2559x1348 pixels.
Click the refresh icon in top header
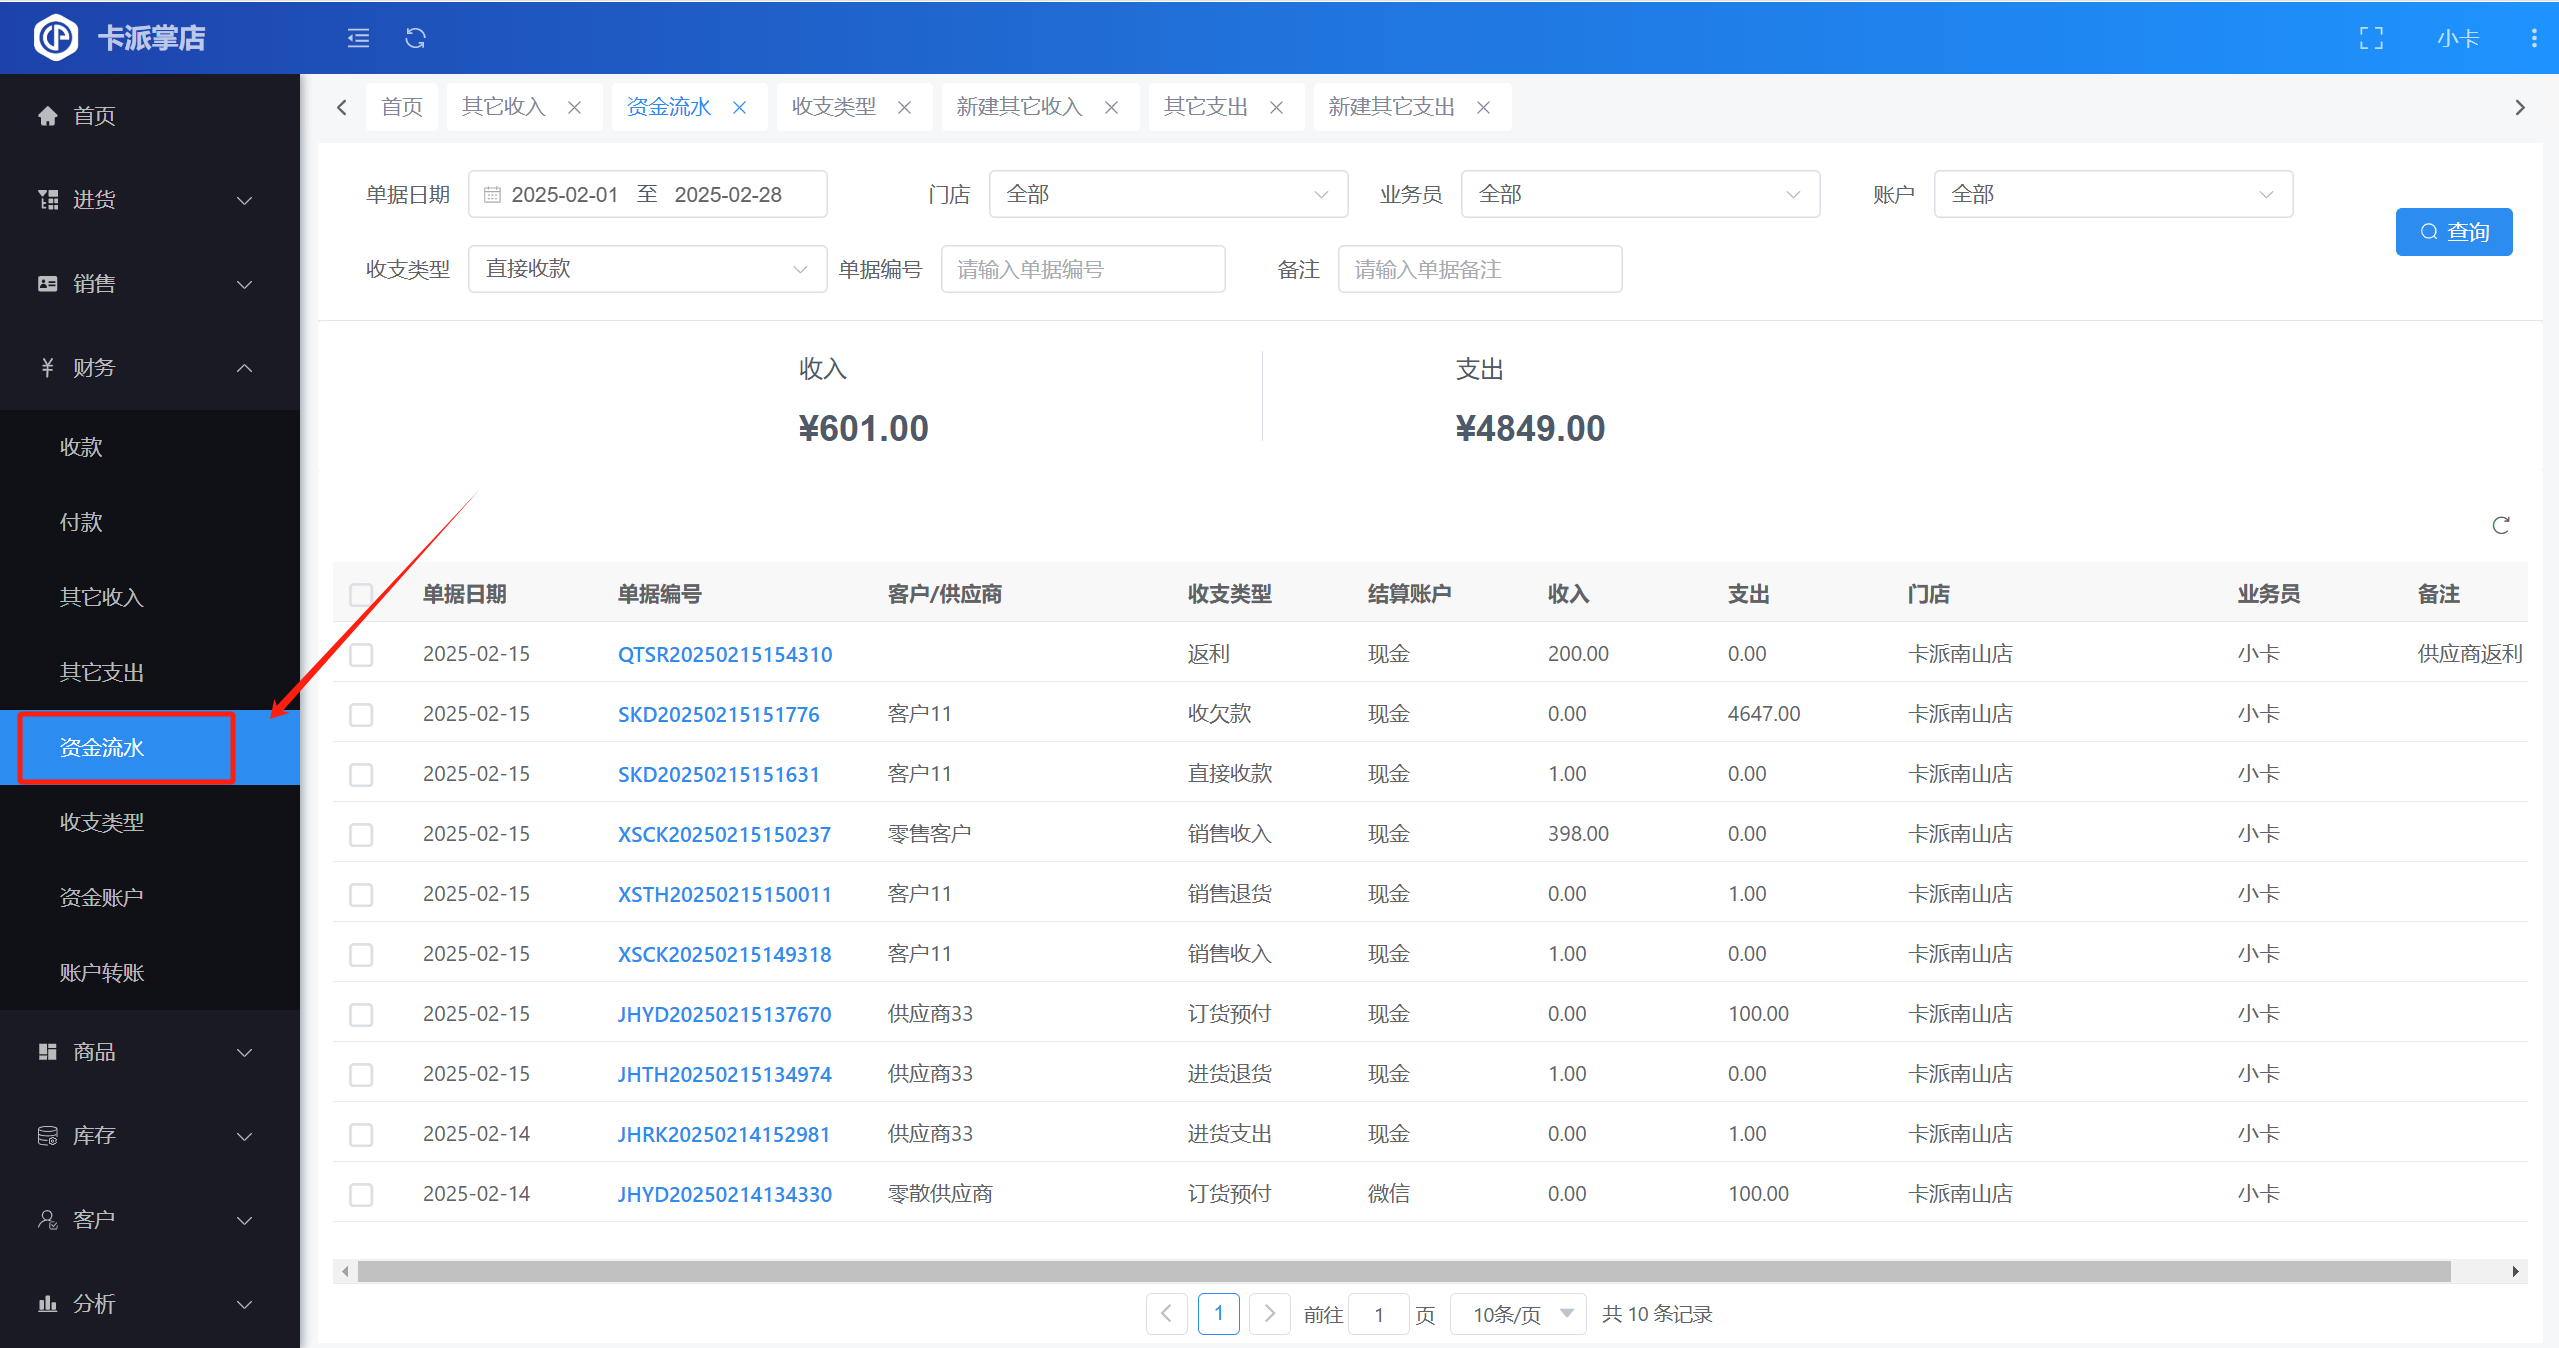pos(415,38)
